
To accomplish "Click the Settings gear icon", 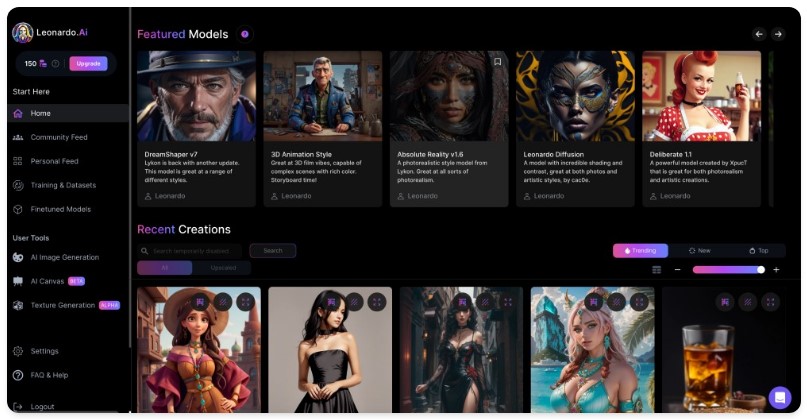I will 18,351.
